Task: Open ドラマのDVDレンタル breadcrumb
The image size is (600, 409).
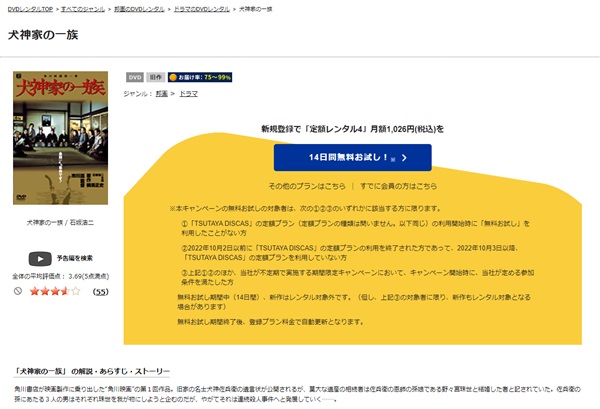Action: 202,9
